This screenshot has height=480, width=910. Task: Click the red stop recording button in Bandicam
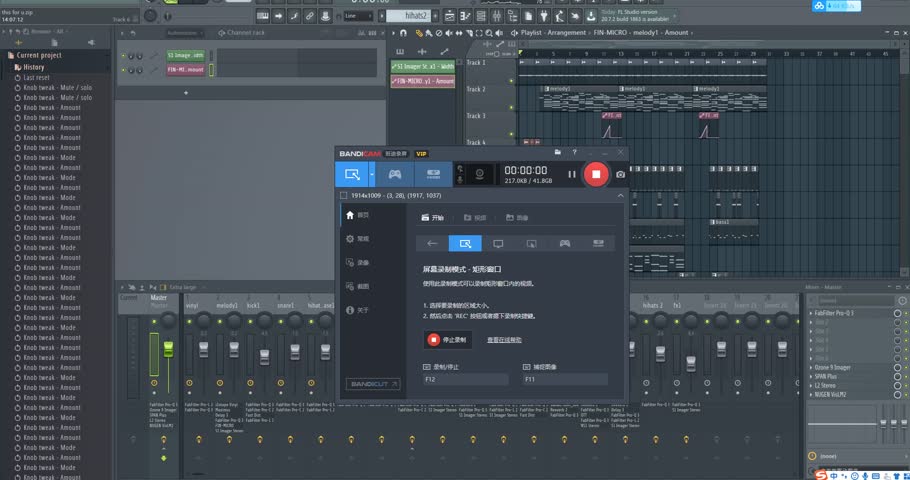click(x=596, y=174)
